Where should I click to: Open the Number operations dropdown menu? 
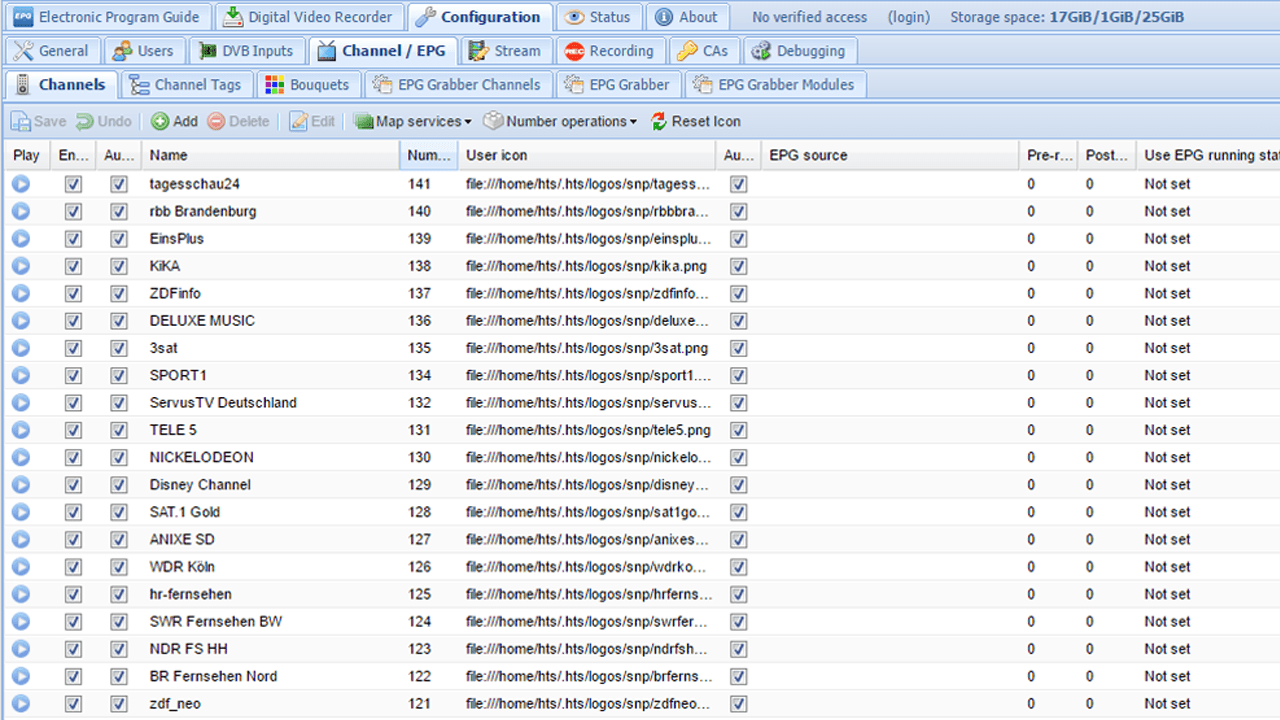[560, 121]
